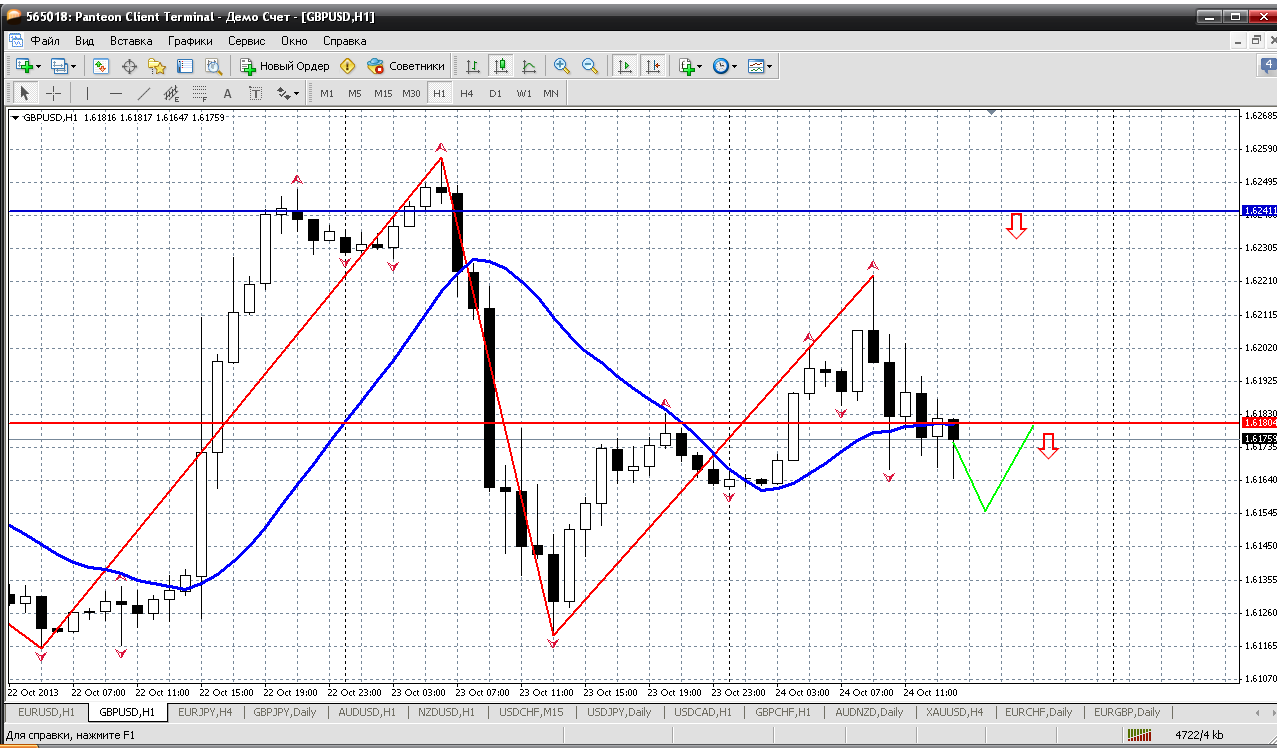This screenshot has width=1288, height=748.
Task: Select the Fibonacci retracement tool
Action: coord(200,93)
